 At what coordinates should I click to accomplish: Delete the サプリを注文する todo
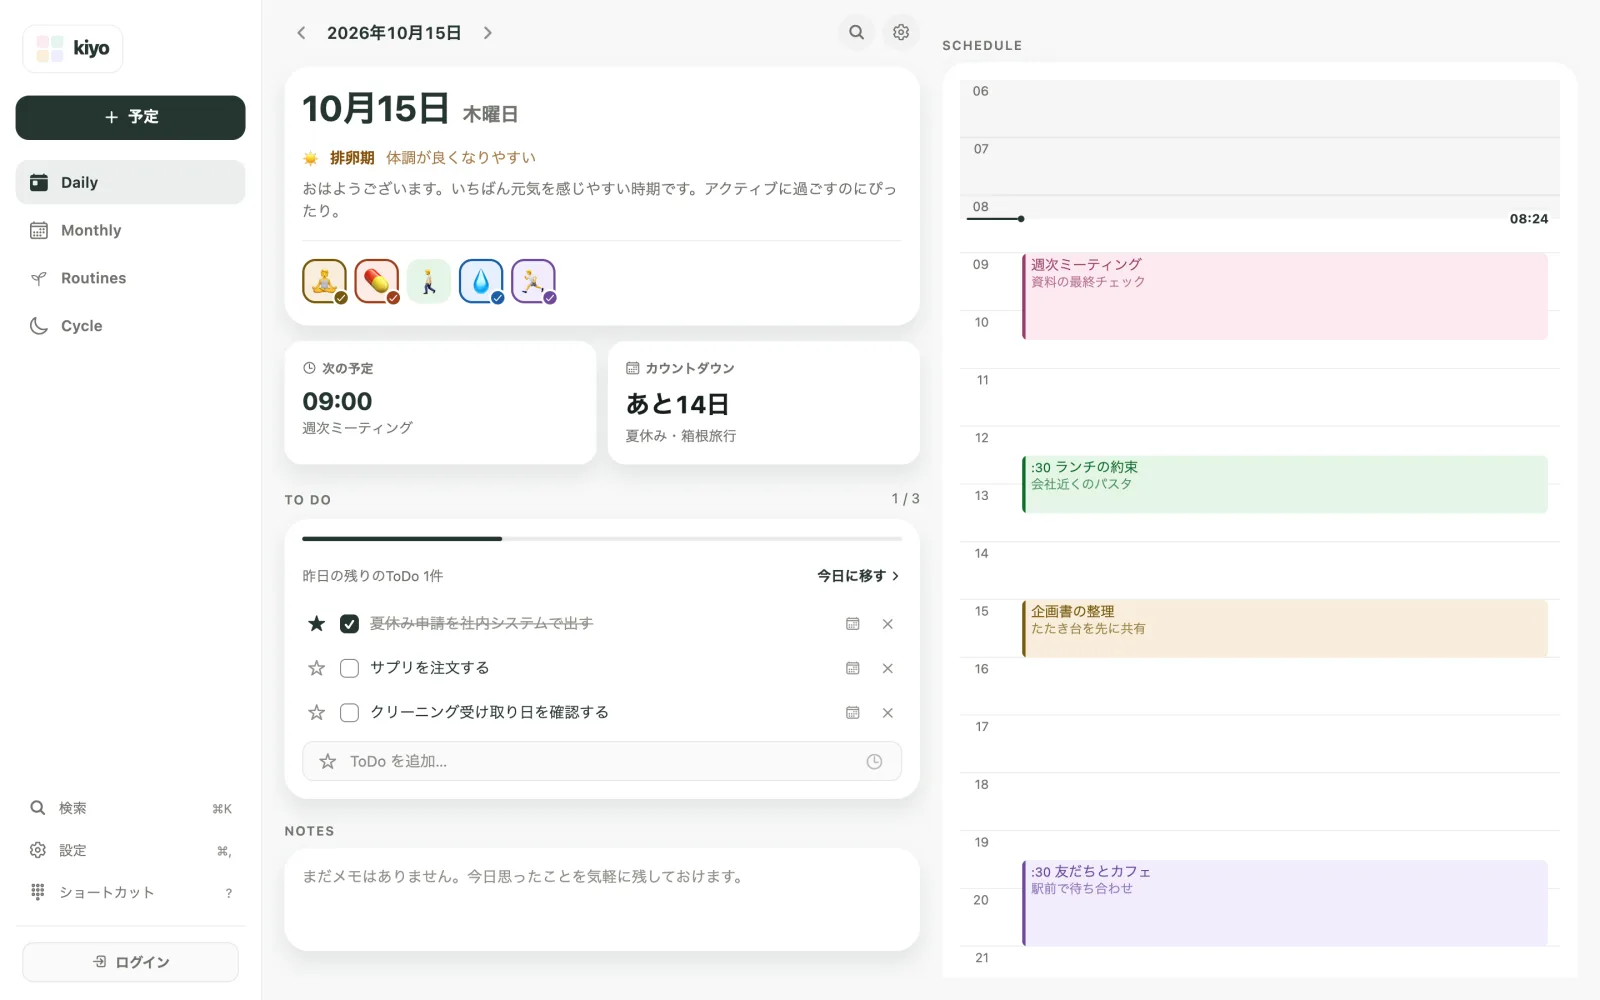point(888,668)
